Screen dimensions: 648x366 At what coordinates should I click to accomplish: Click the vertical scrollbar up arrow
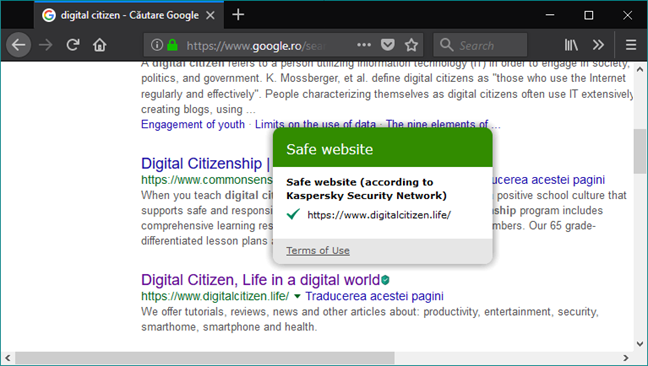640,69
